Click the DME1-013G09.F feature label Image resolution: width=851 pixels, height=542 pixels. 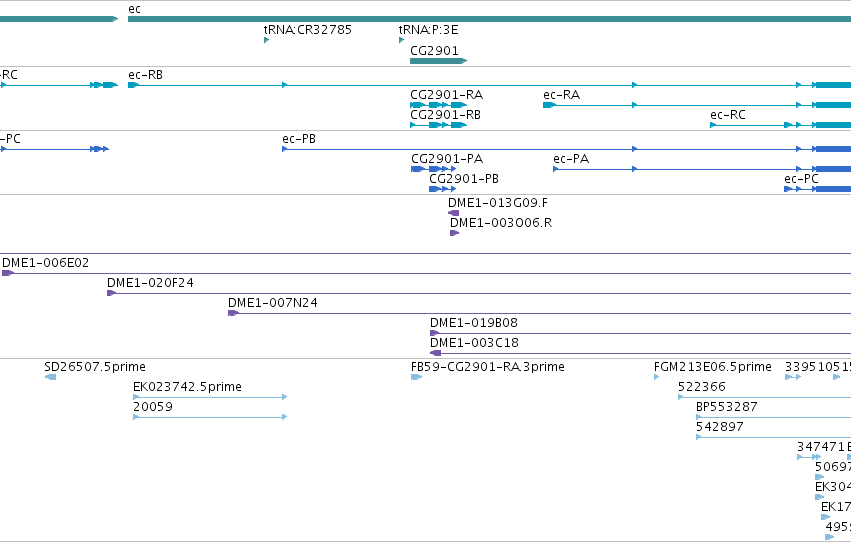point(498,203)
